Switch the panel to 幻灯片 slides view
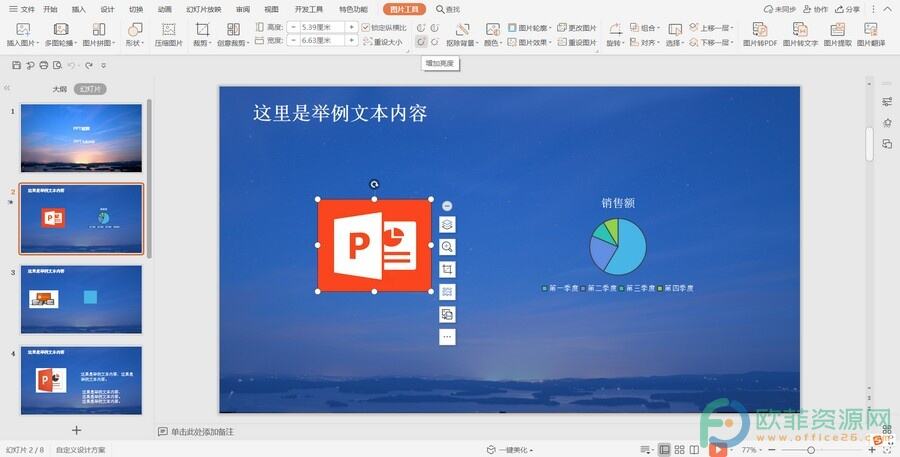The width and height of the screenshot is (900, 457). click(90, 89)
